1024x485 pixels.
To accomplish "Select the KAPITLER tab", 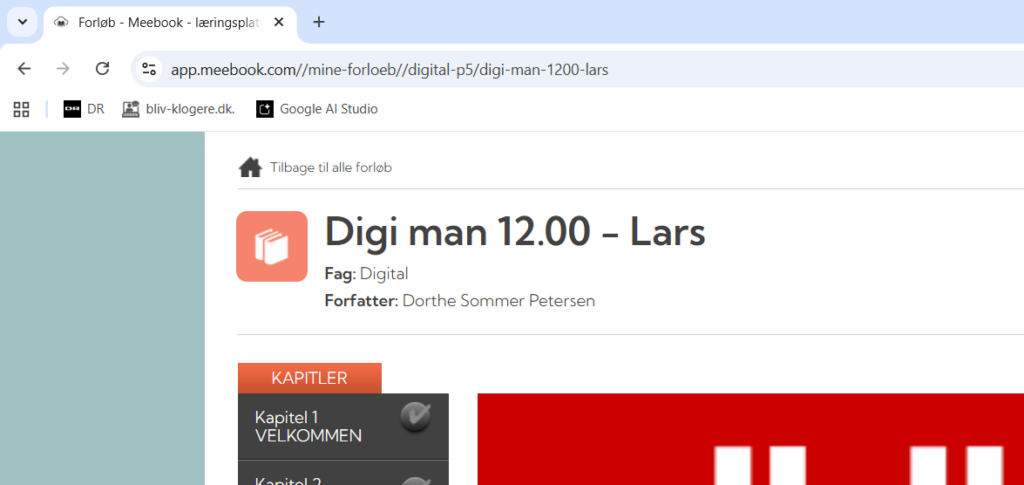I will [x=310, y=378].
